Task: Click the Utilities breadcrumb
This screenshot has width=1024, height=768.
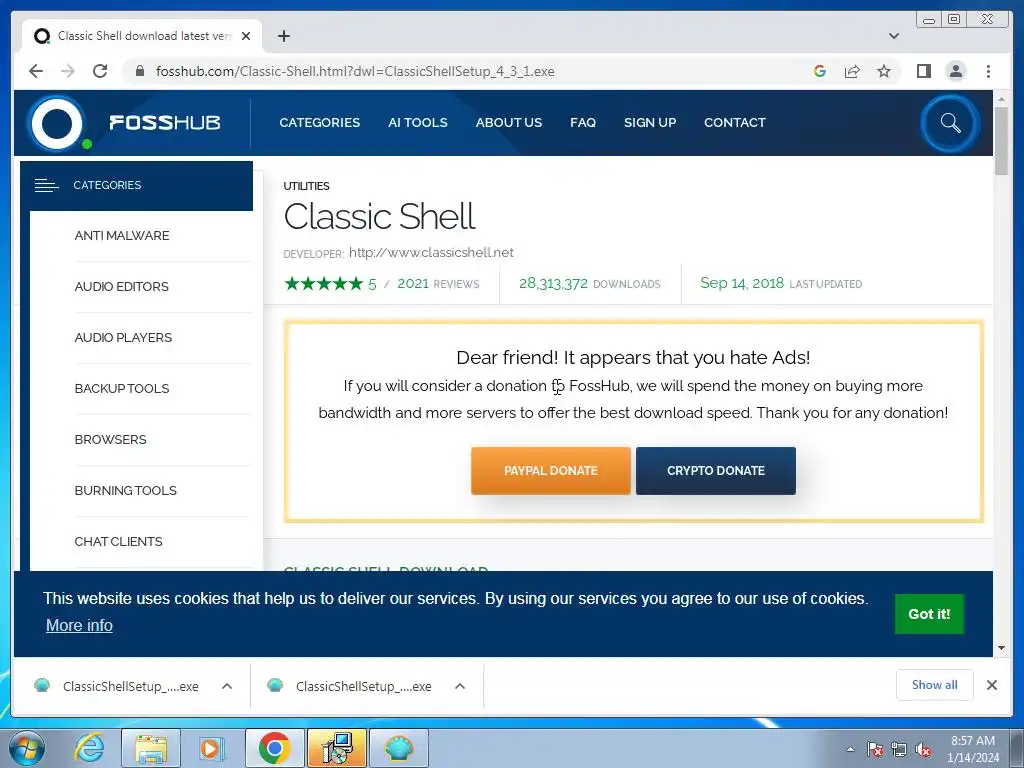Action: point(306,186)
